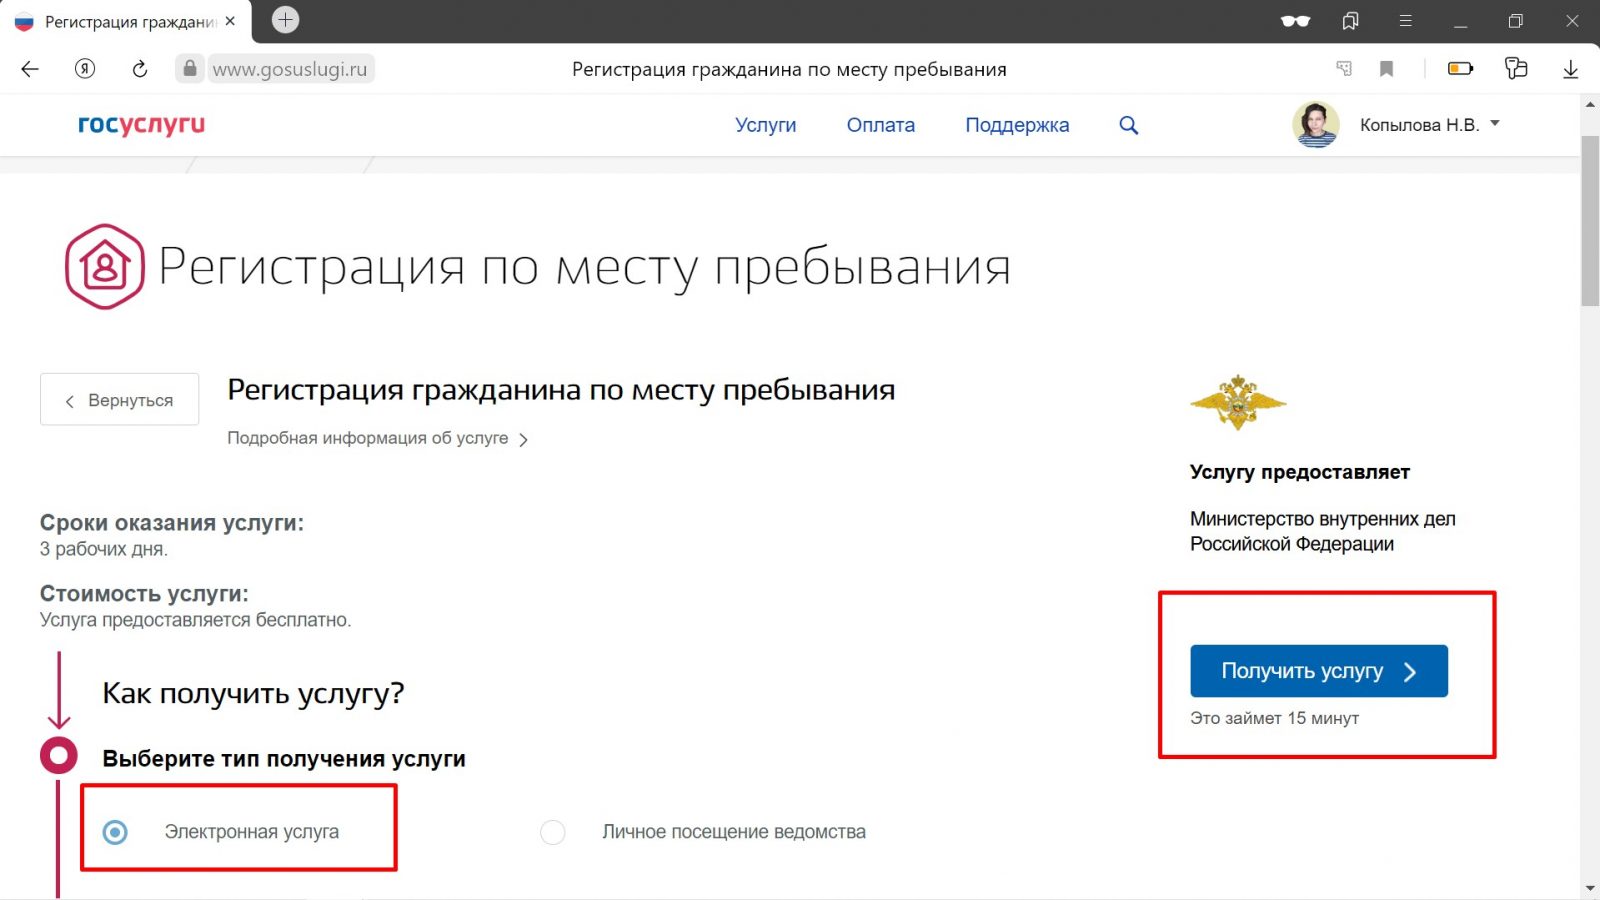Open the Услуги menu item
Screen dimensions: 1600x900
click(x=765, y=125)
